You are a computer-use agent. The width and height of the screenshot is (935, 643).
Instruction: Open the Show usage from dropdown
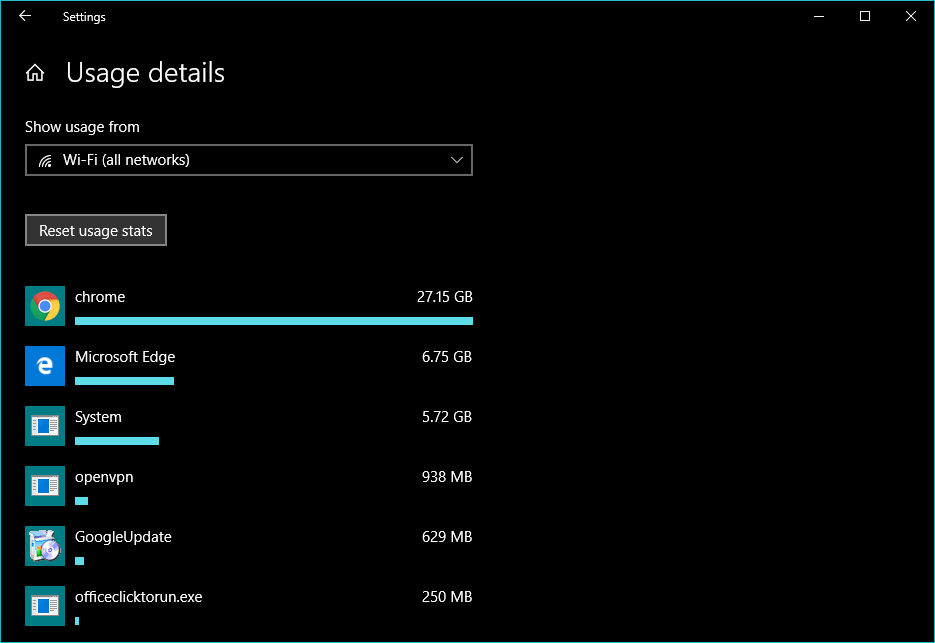point(248,160)
